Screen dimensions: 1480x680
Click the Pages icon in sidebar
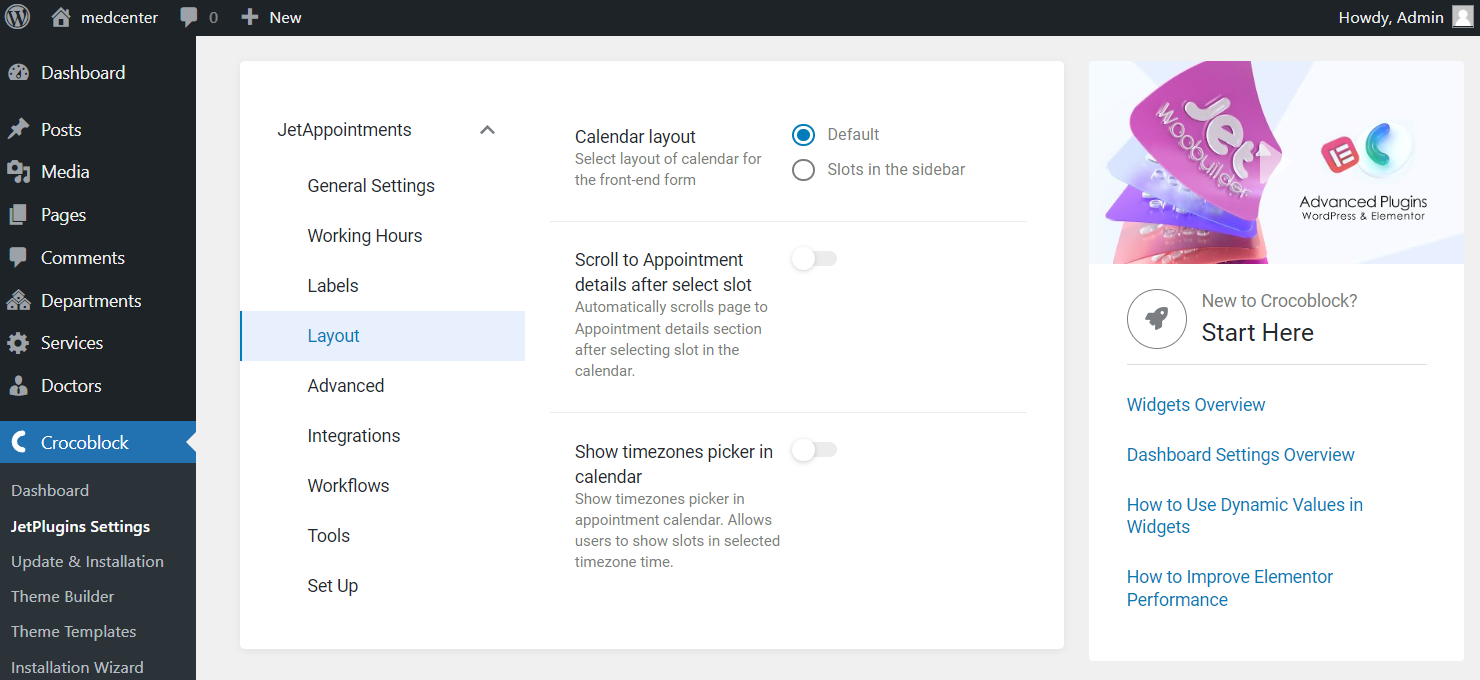(x=18, y=215)
